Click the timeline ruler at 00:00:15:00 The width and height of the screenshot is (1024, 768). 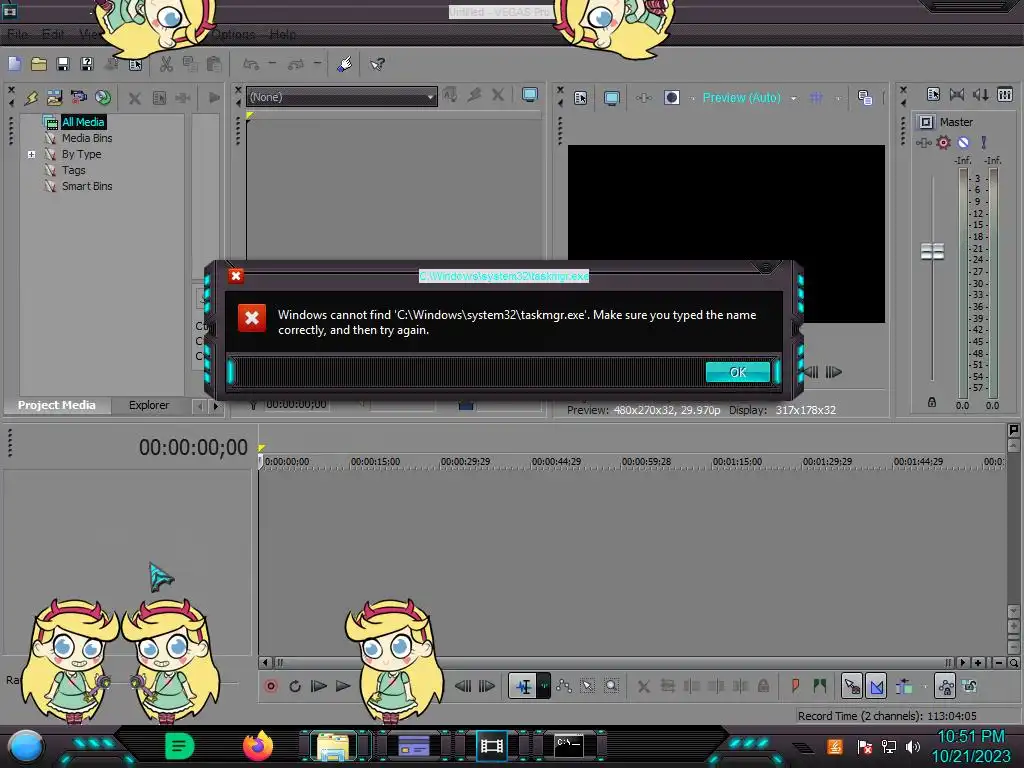(x=376, y=462)
